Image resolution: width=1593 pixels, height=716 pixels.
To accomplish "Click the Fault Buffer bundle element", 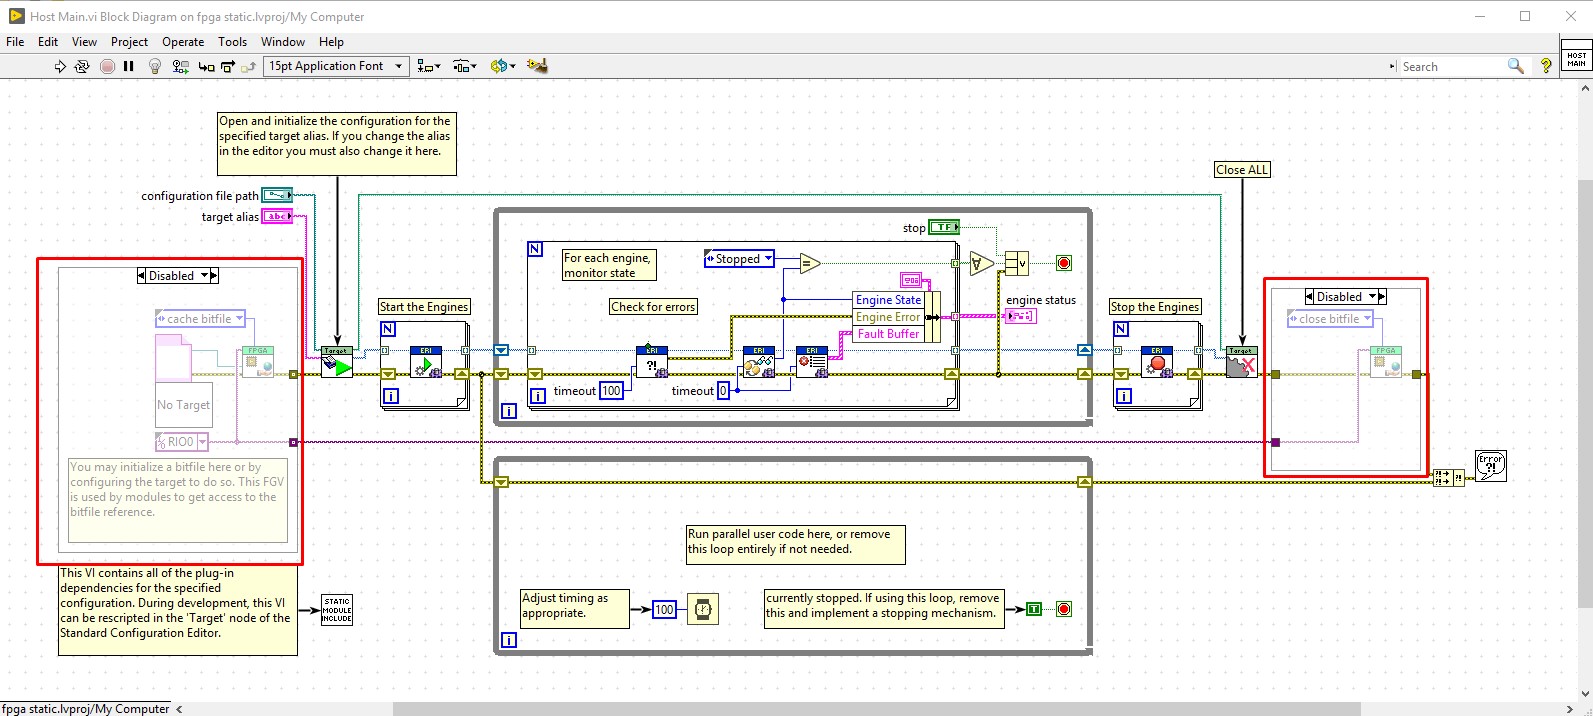I will point(888,334).
